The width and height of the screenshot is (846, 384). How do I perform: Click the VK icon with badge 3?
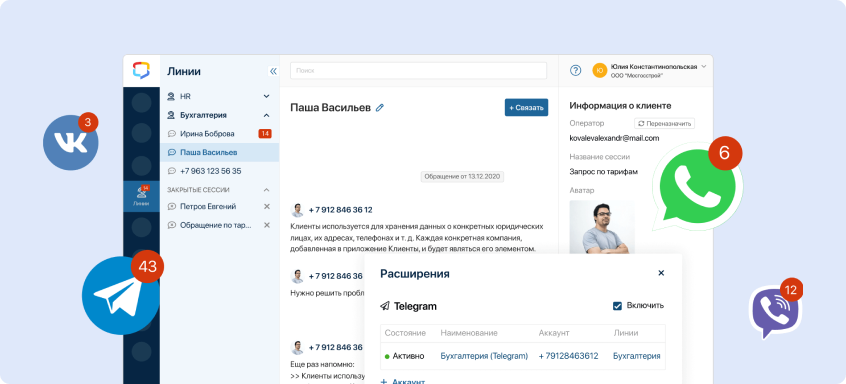point(71,142)
